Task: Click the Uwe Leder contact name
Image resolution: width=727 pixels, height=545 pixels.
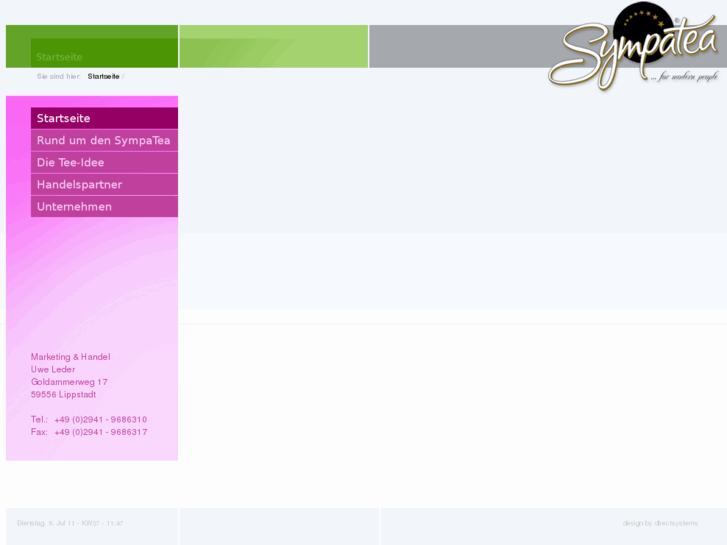Action: point(53,369)
